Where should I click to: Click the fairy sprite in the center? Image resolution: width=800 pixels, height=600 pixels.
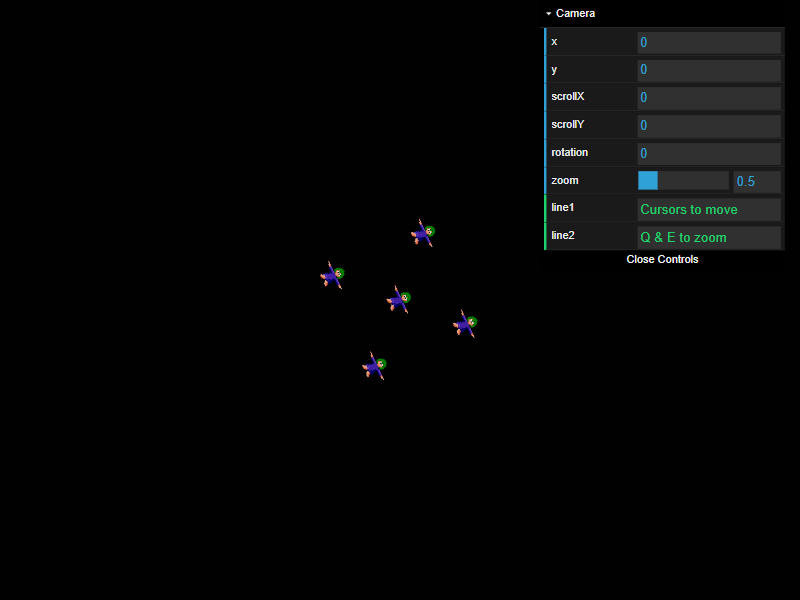coord(397,300)
